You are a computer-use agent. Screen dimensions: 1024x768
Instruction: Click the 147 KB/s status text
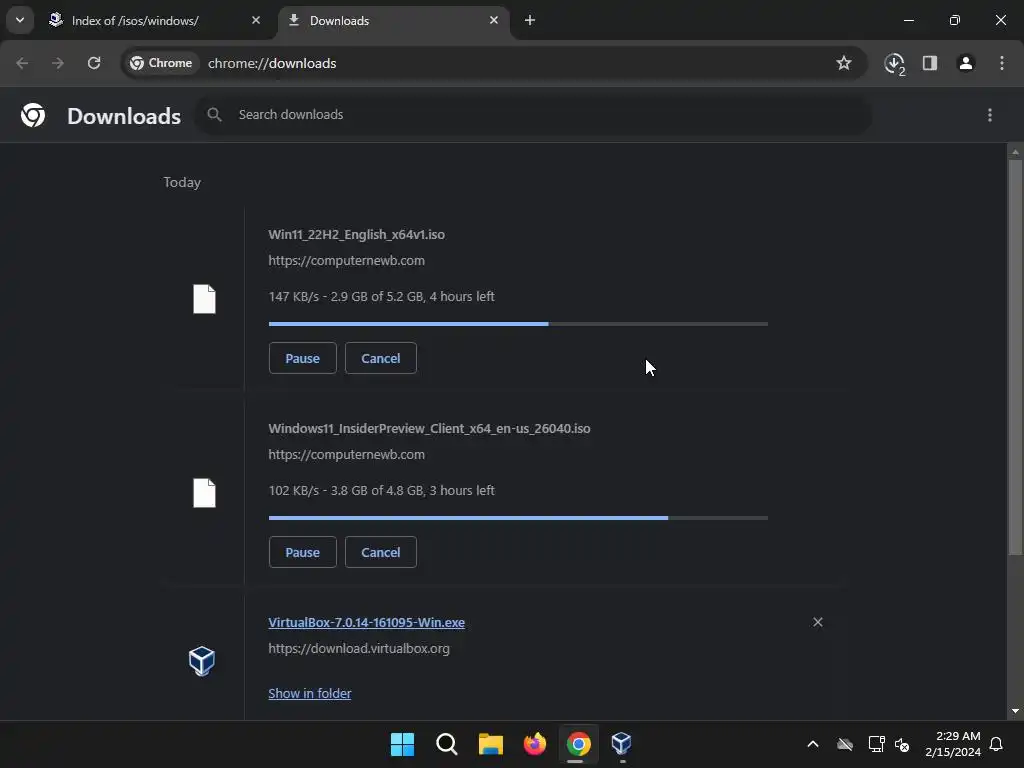(381, 296)
